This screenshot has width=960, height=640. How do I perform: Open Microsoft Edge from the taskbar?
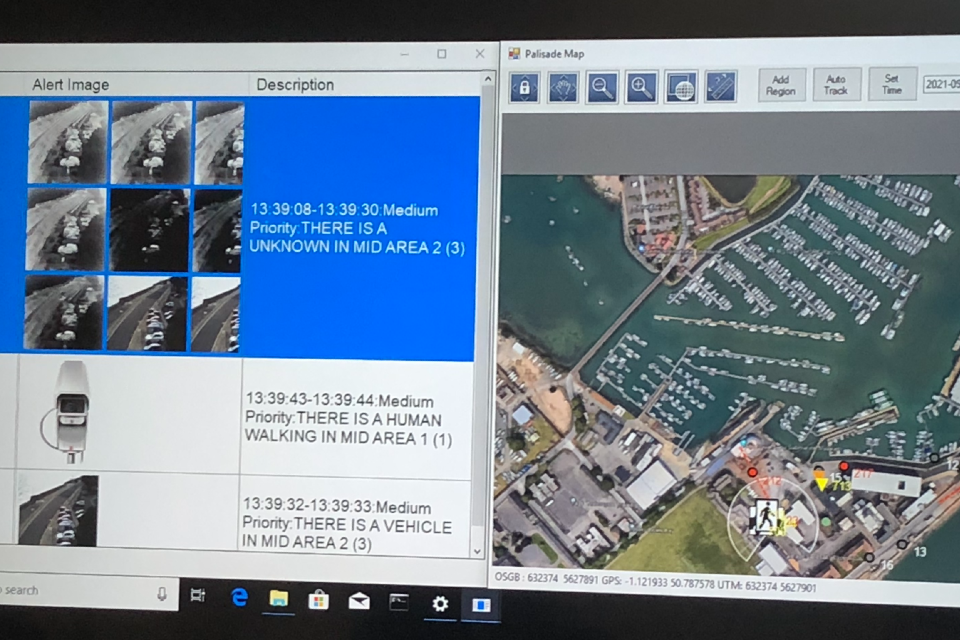click(x=239, y=598)
